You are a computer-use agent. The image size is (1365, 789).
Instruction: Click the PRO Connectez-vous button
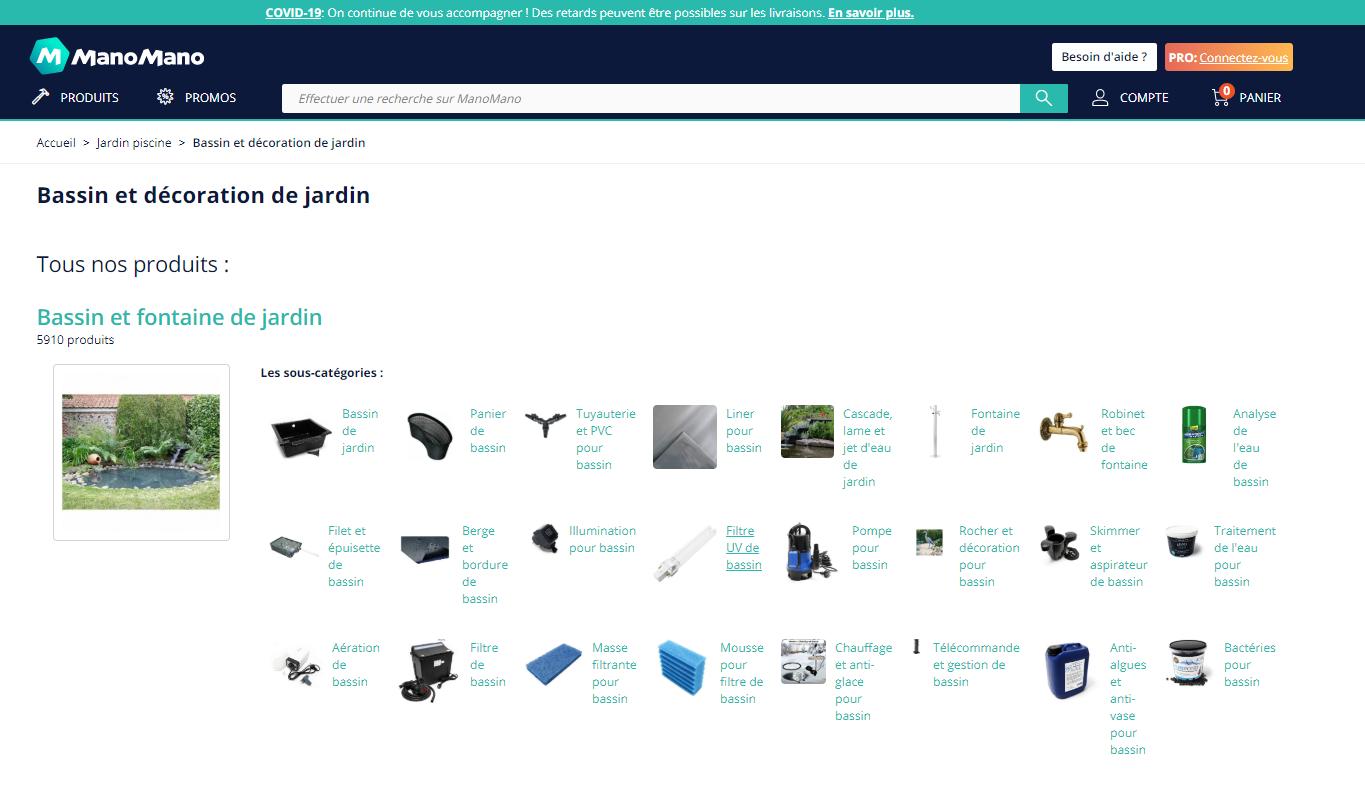[1229, 57]
